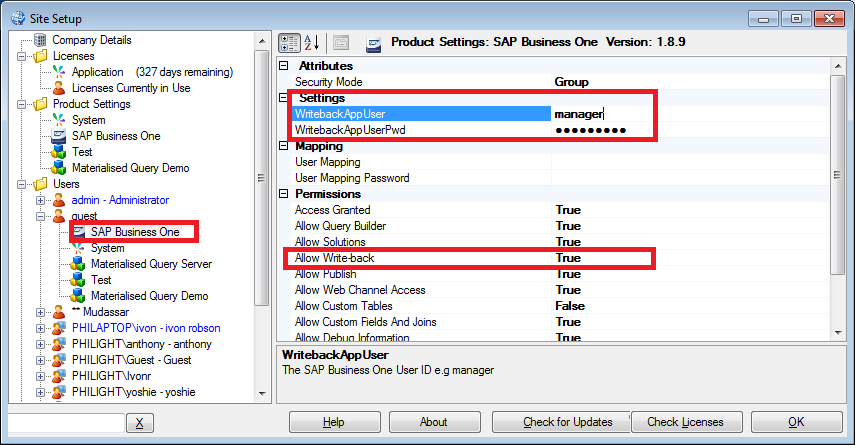Click the WritebackAppUser value field

(x=691, y=114)
